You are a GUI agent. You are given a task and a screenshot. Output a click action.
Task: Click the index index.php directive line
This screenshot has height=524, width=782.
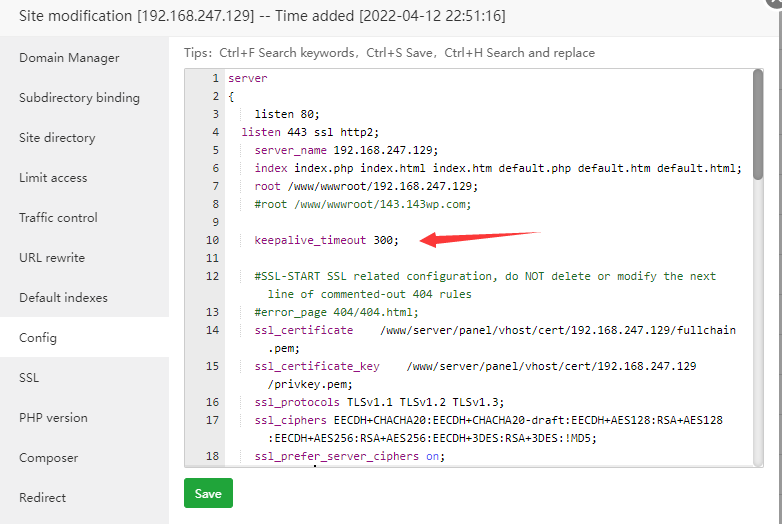498,168
